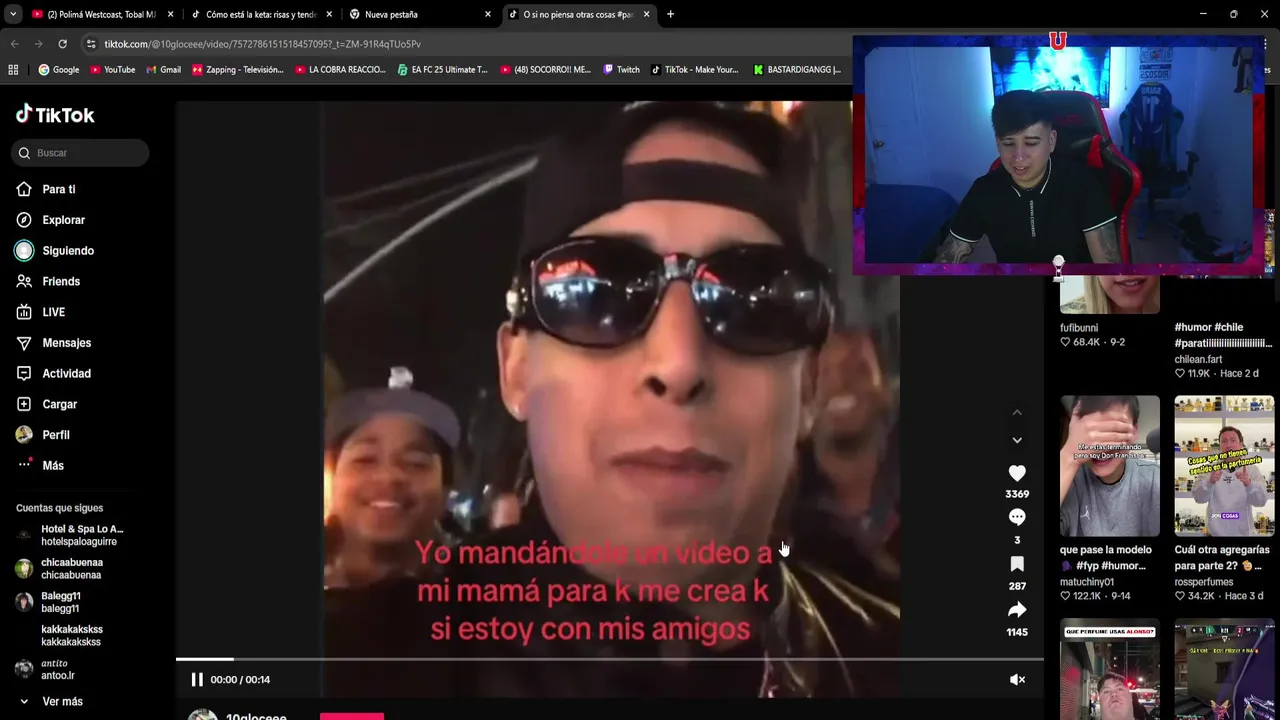This screenshot has height=720, width=1280.
Task: Click the Cargar upload icon
Action: (x=24, y=404)
